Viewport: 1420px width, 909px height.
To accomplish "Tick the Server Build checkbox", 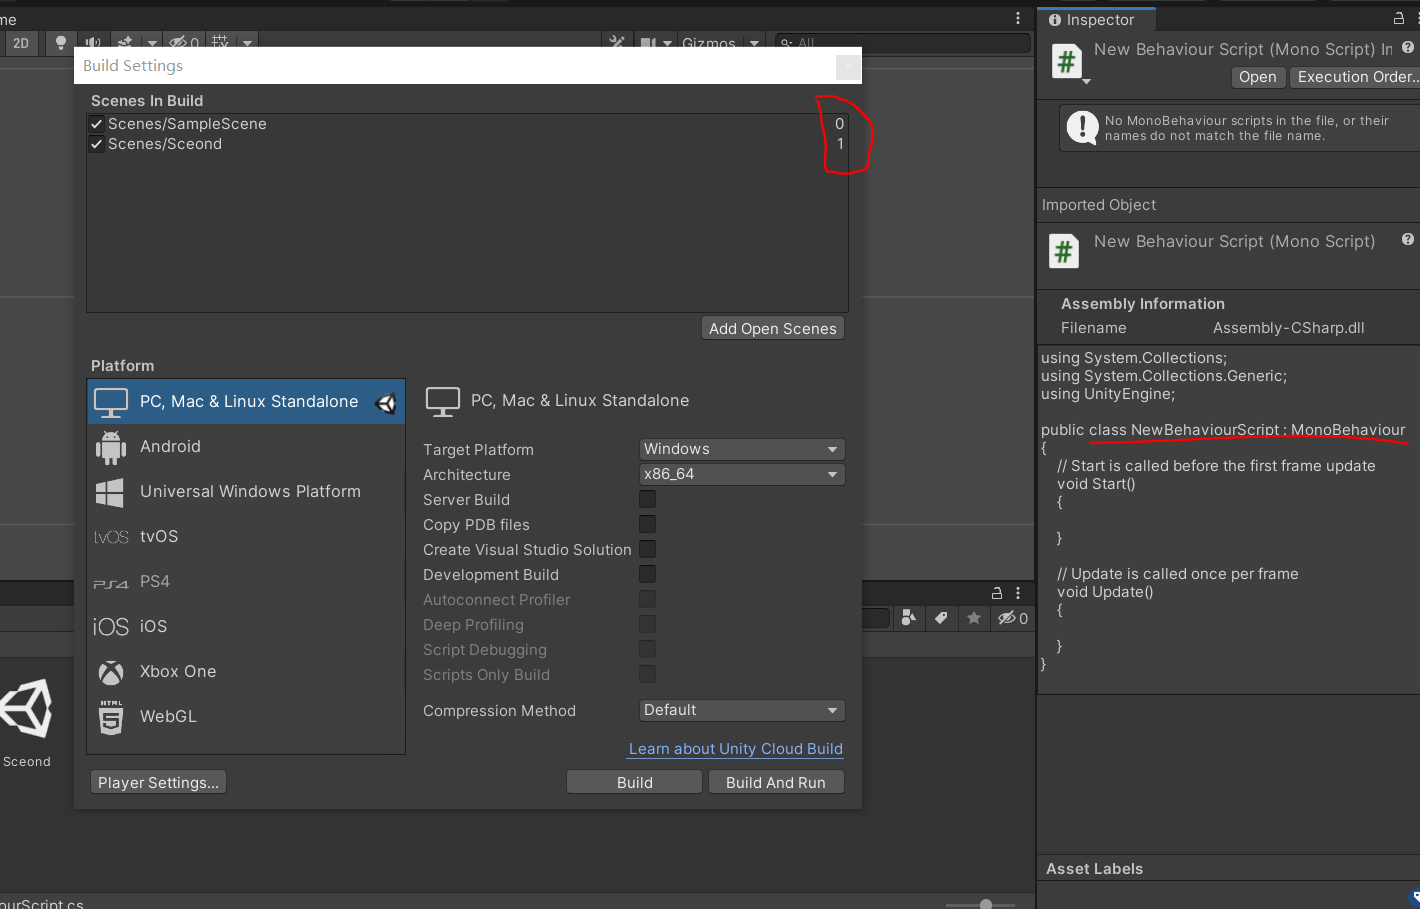I will pyautogui.click(x=648, y=499).
